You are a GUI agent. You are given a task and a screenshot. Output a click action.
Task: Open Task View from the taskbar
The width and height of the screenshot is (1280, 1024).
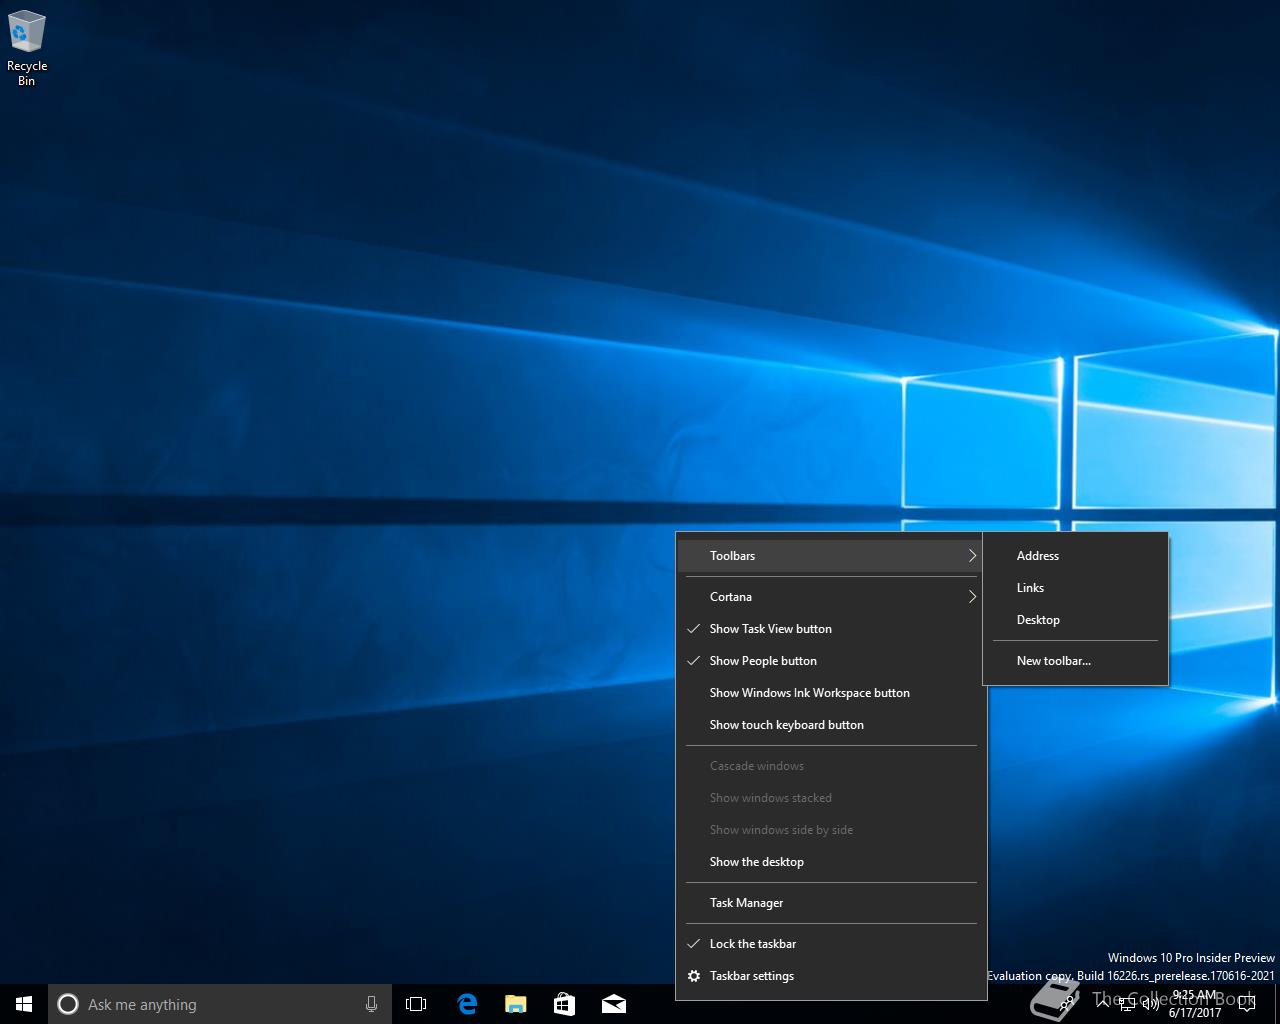coord(416,1004)
